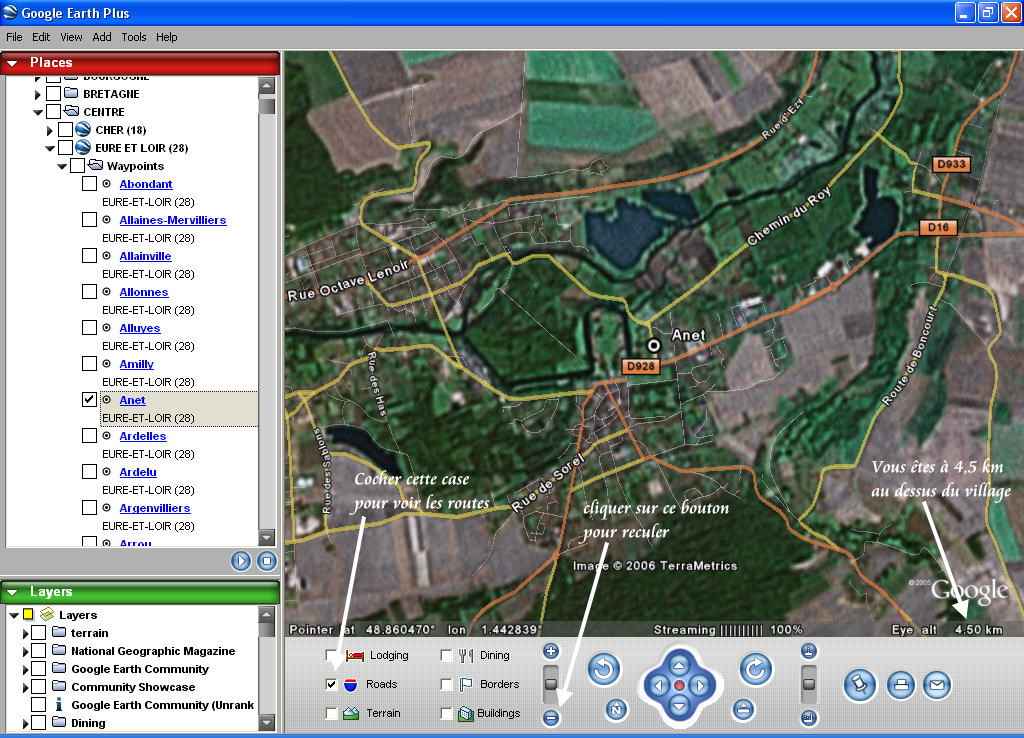Pan the map up with the up arrow

679,666
